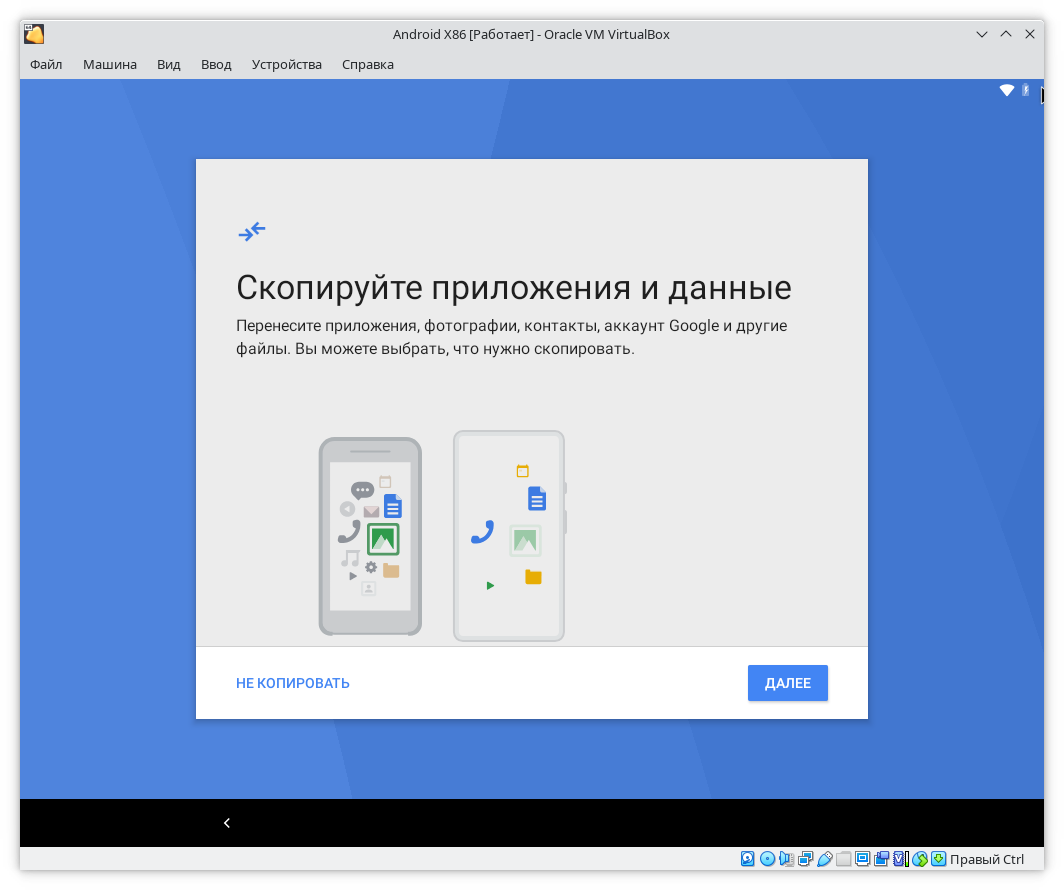Click the VirtualBox window icon in title bar
This screenshot has width=1064, height=890.
tap(34, 34)
